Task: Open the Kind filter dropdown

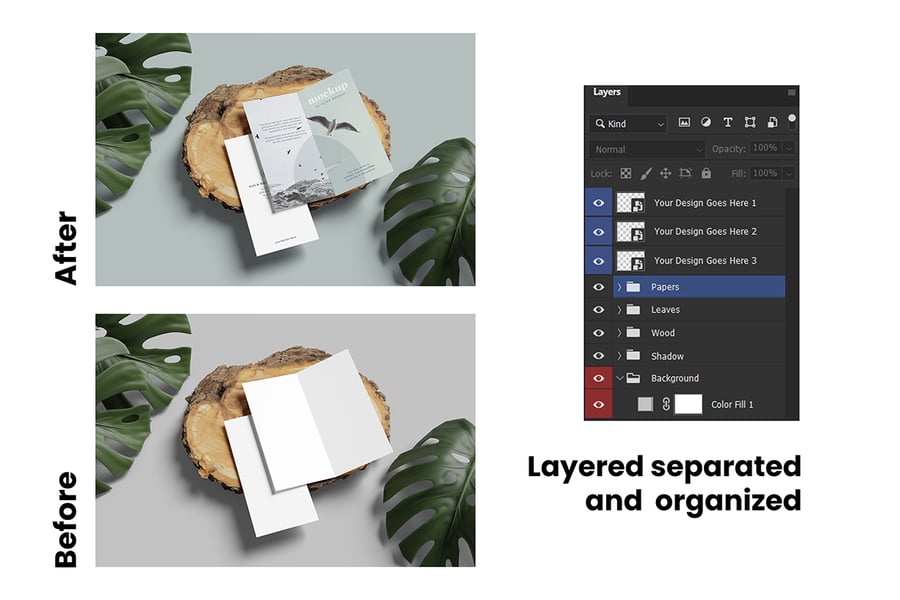Action: click(x=628, y=124)
